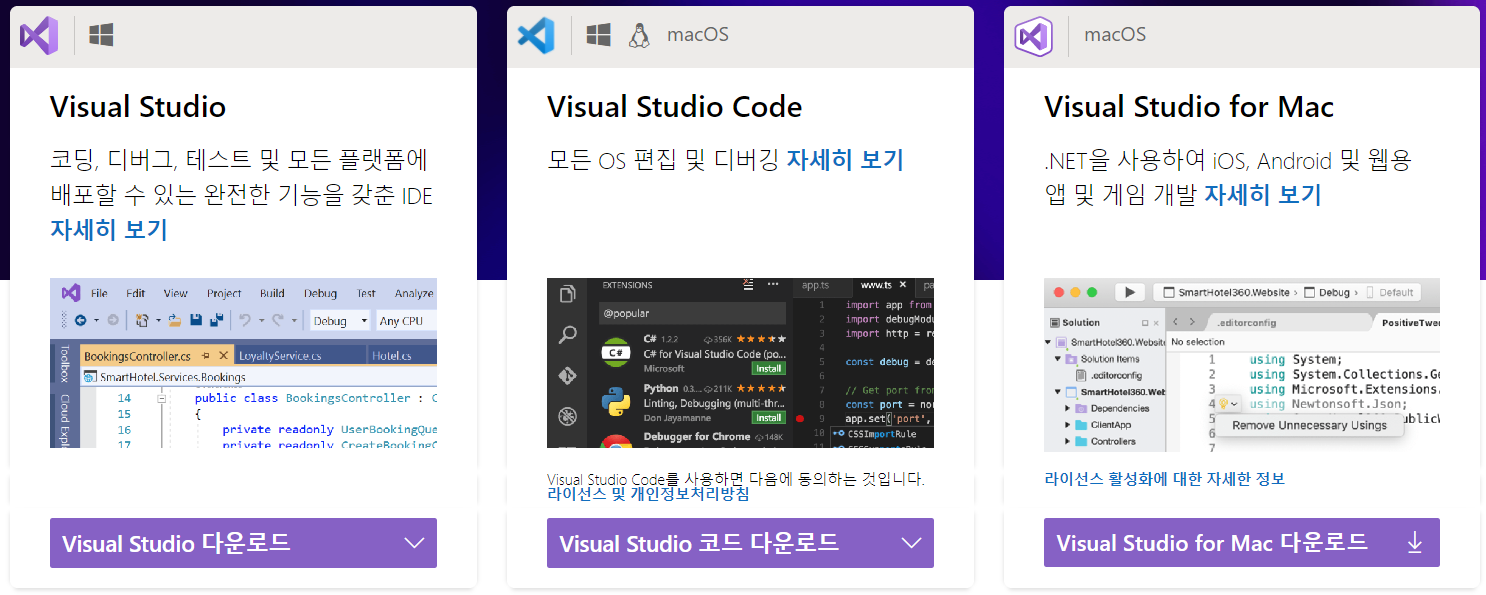The image size is (1486, 595).
Task: Click the Visual Studio Code screenshot thumbnail
Action: pyautogui.click(x=740, y=363)
